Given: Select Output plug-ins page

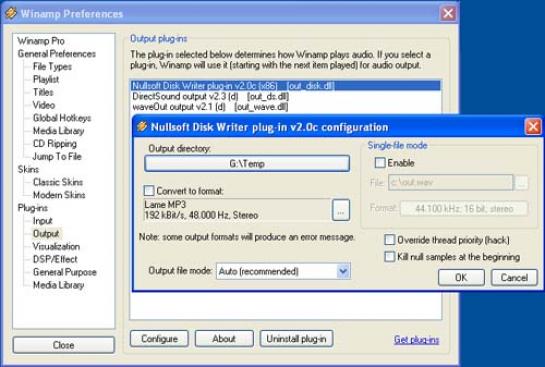Looking at the screenshot, I should 46,234.
